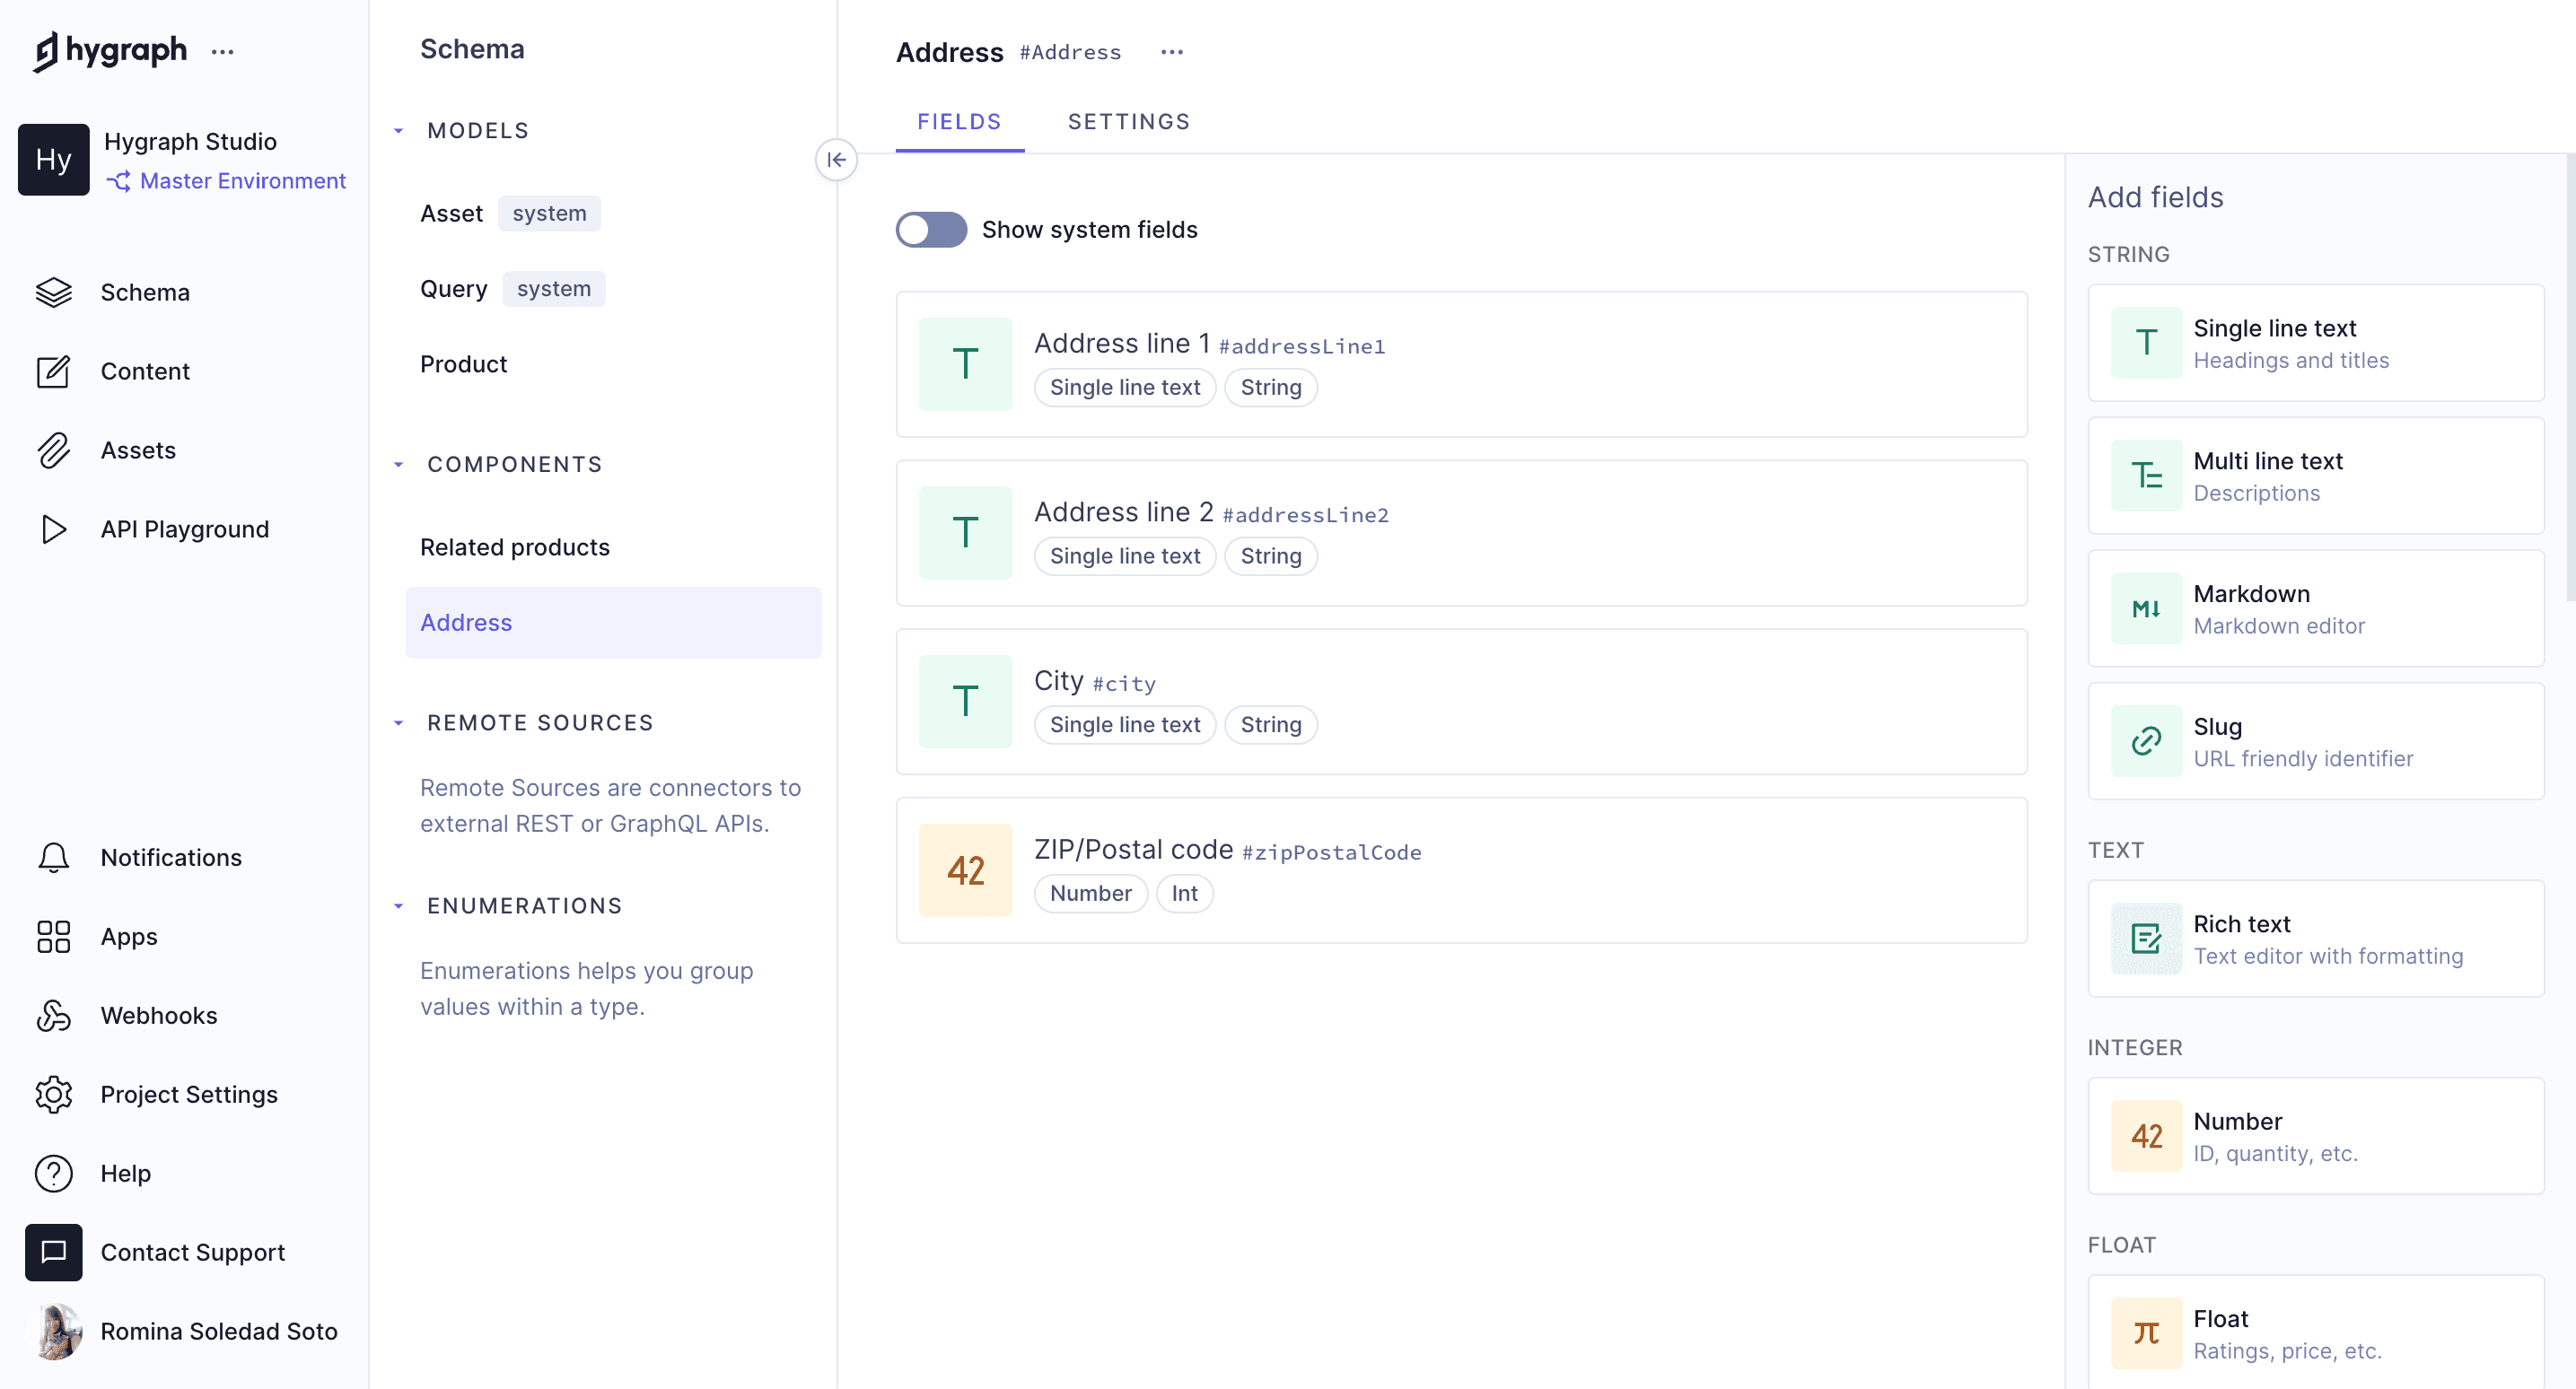2576x1389 pixels.
Task: Open Contact Support chat
Action: point(192,1252)
